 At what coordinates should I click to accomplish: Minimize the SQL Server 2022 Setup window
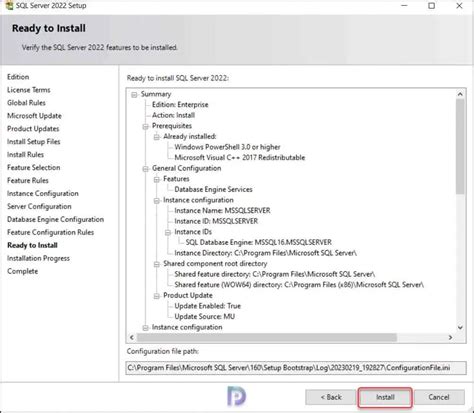pyautogui.click(x=404, y=6)
